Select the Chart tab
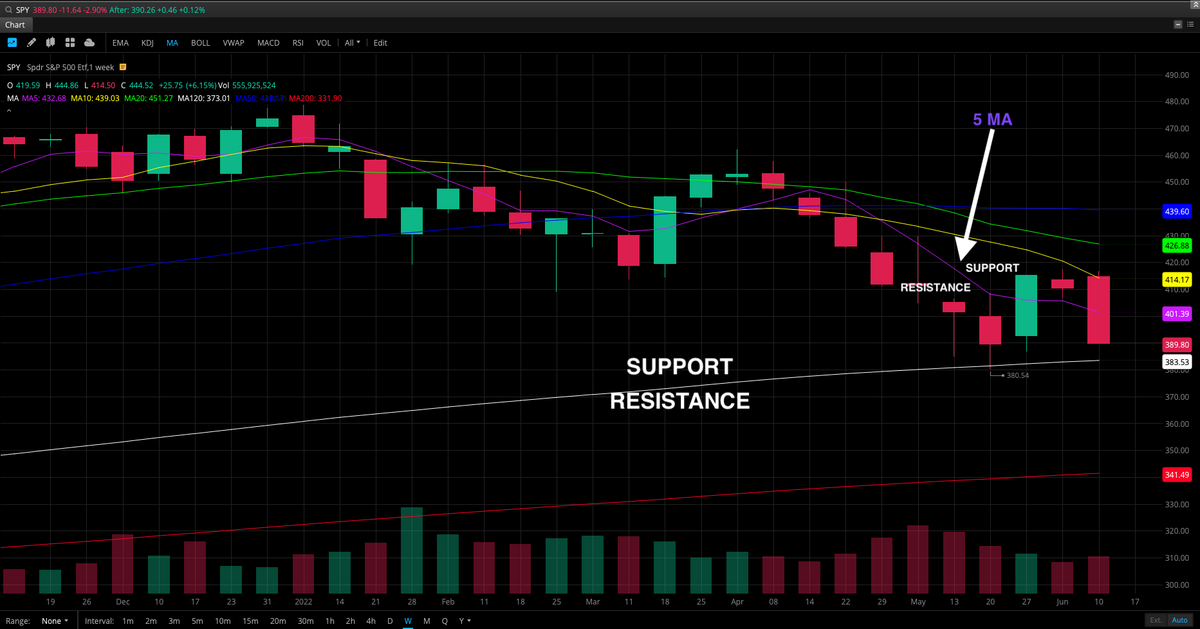Viewport: 1200px width, 629px height. tap(14, 25)
